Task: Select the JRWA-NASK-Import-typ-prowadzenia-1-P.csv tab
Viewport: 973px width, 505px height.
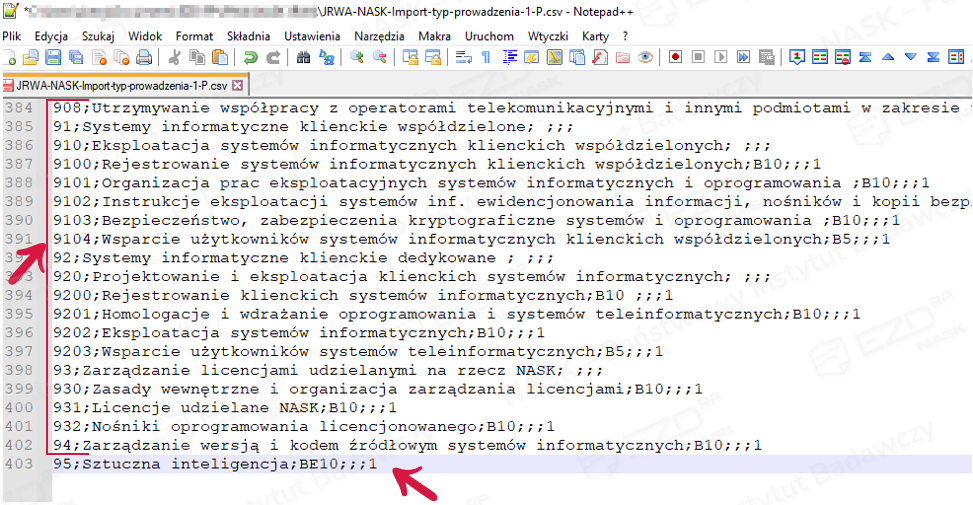Action: click(x=120, y=85)
